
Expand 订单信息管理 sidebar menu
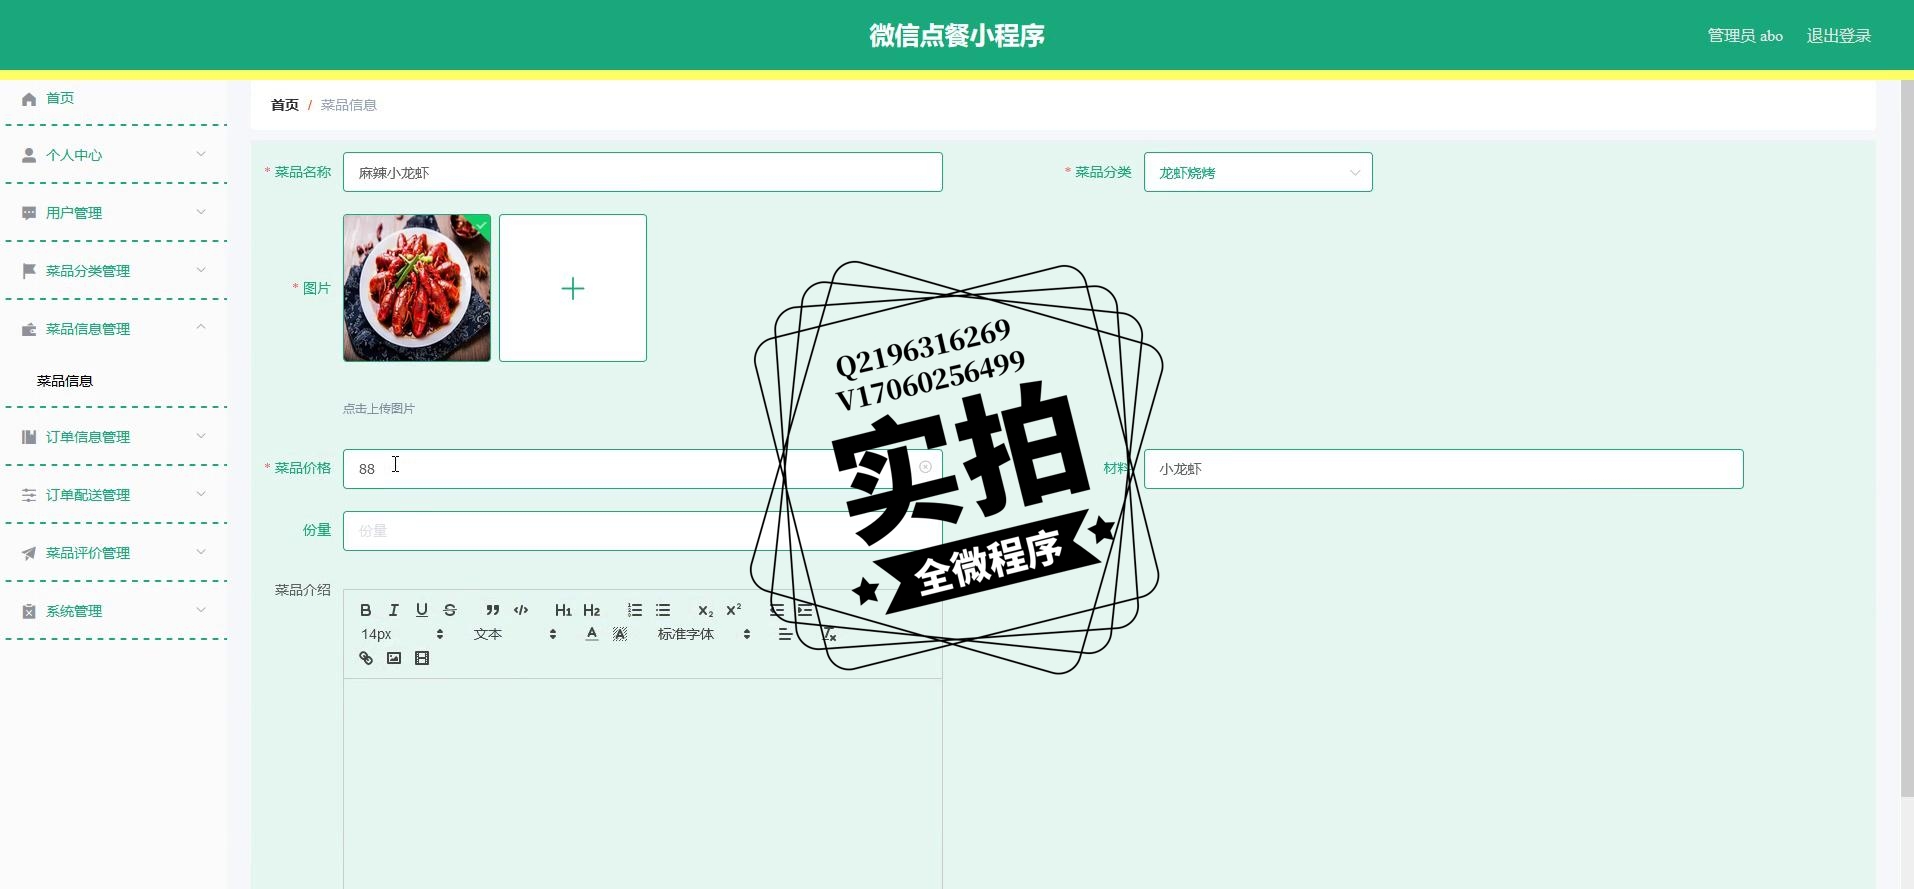click(115, 437)
